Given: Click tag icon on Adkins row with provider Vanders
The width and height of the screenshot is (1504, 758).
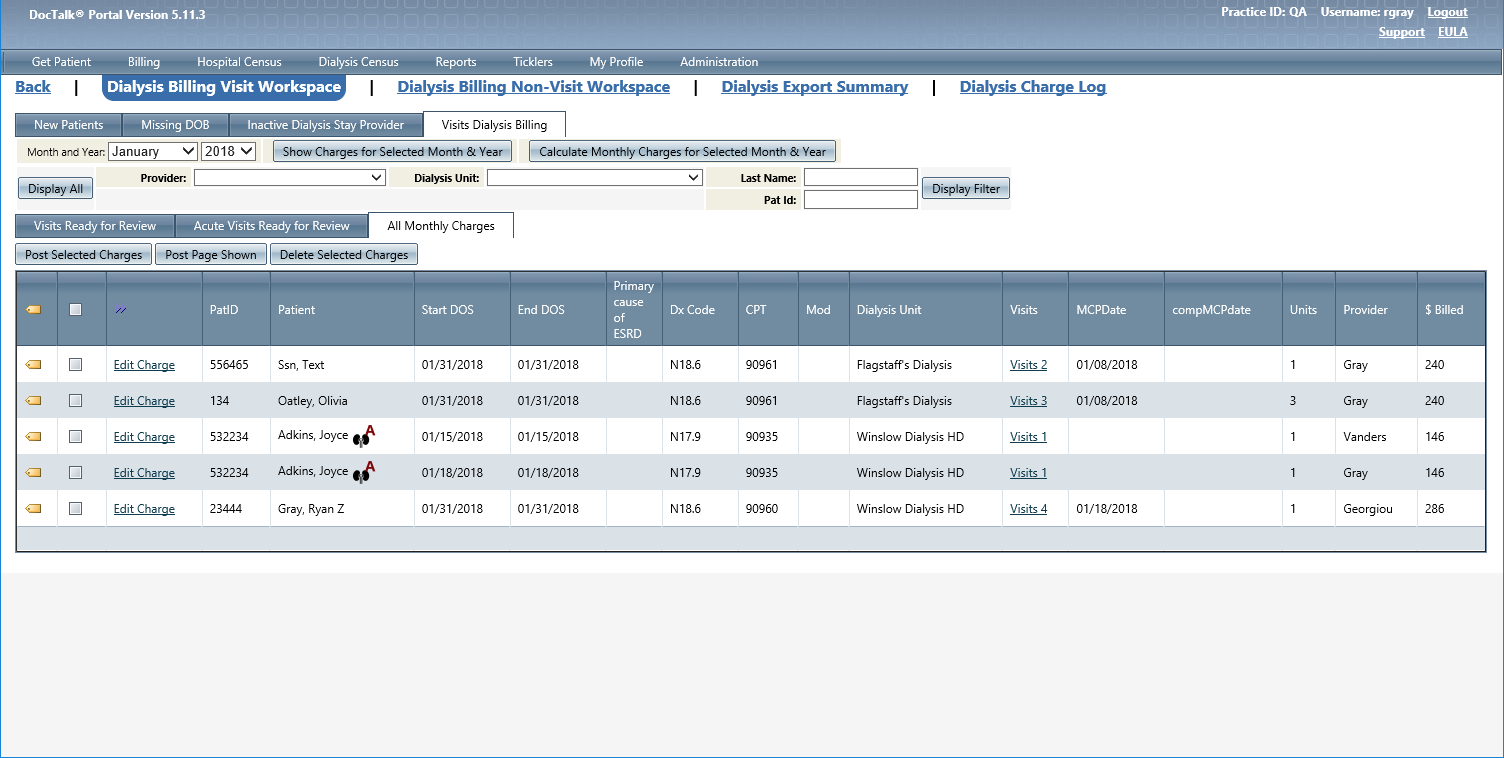Looking at the screenshot, I should 33,437.
